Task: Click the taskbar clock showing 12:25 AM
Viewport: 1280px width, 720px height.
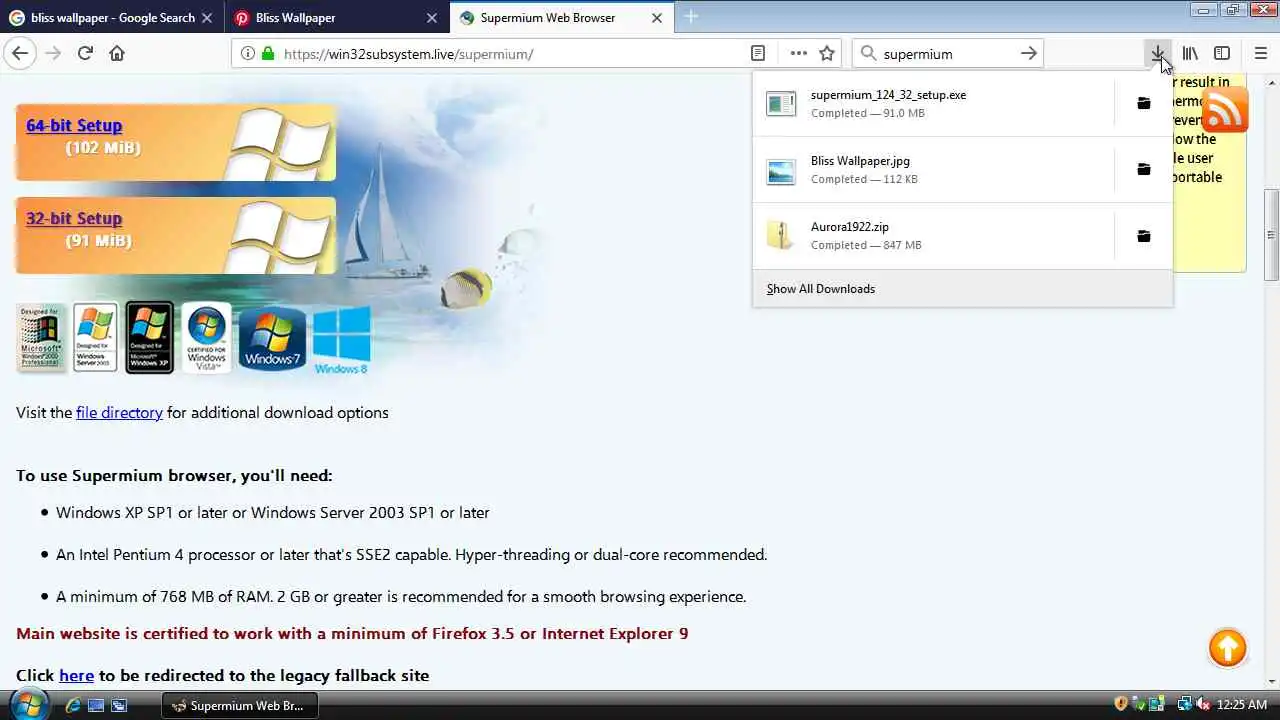Action: pos(1242,705)
